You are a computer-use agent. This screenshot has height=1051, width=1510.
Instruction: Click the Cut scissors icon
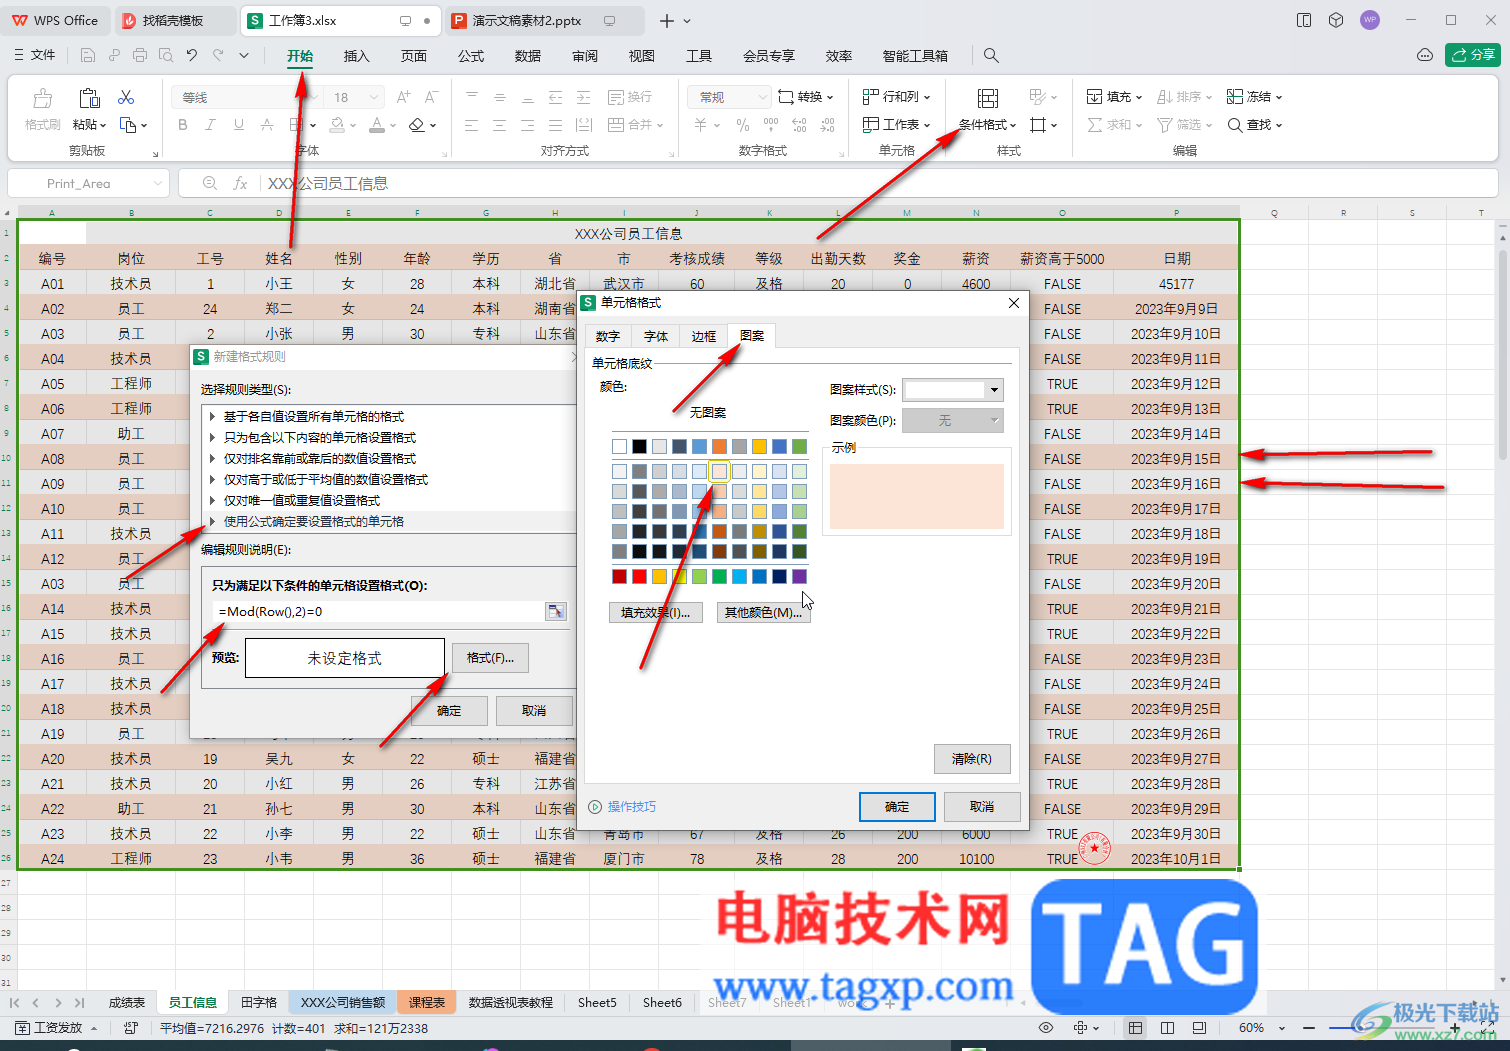[126, 97]
